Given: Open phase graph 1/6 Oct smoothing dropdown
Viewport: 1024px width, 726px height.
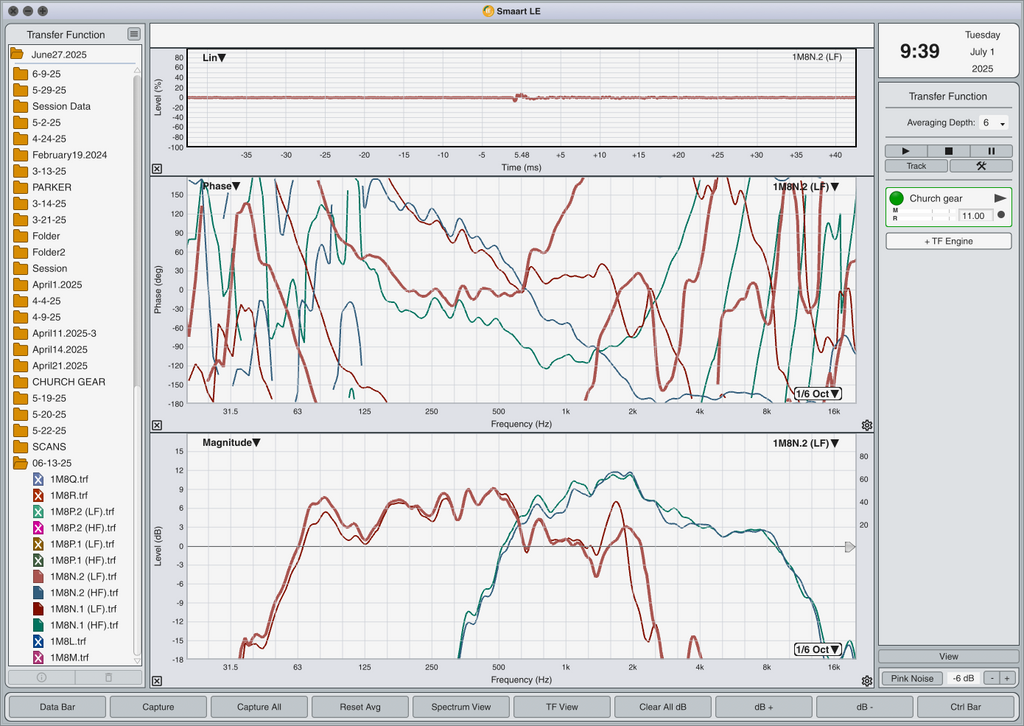Looking at the screenshot, I should [818, 394].
